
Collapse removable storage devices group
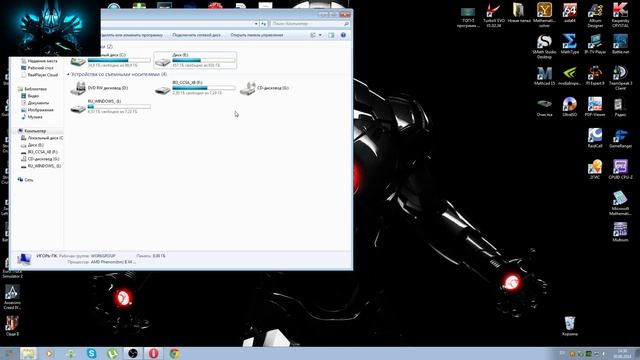[68, 75]
